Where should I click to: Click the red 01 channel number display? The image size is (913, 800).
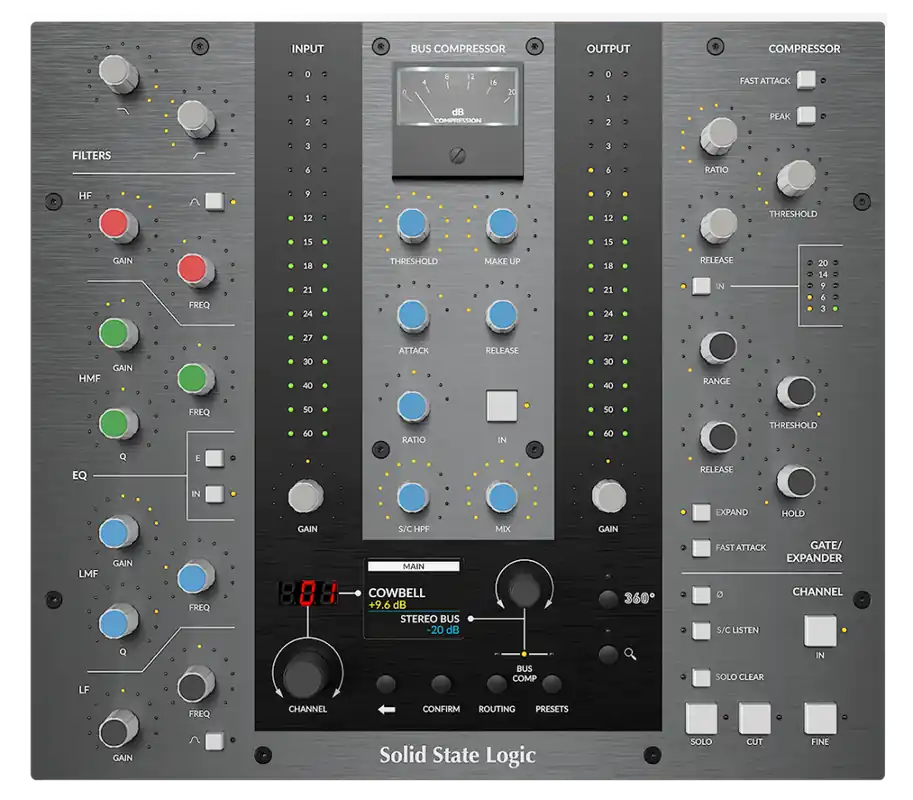click(309, 593)
